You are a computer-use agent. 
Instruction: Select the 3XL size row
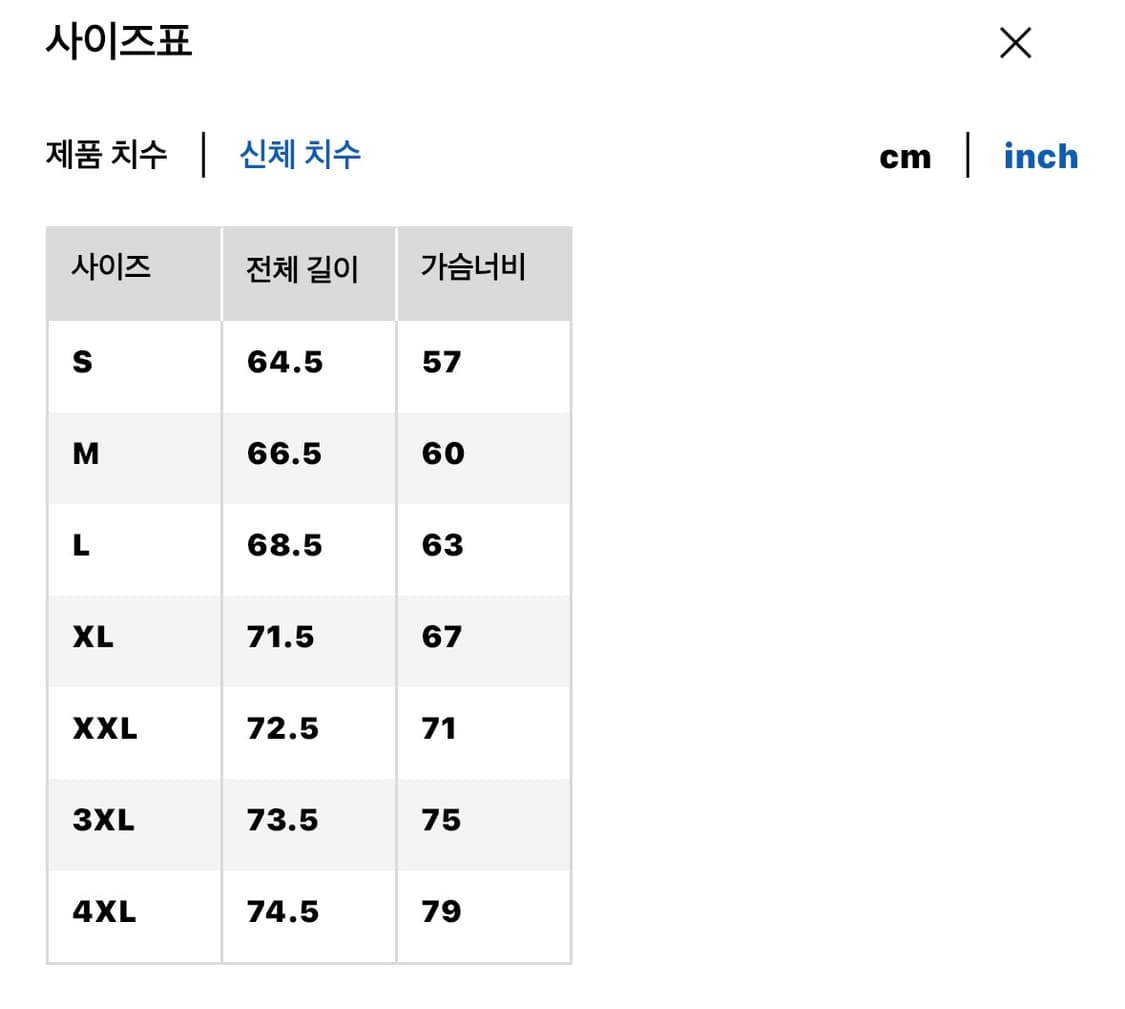tap(103, 820)
